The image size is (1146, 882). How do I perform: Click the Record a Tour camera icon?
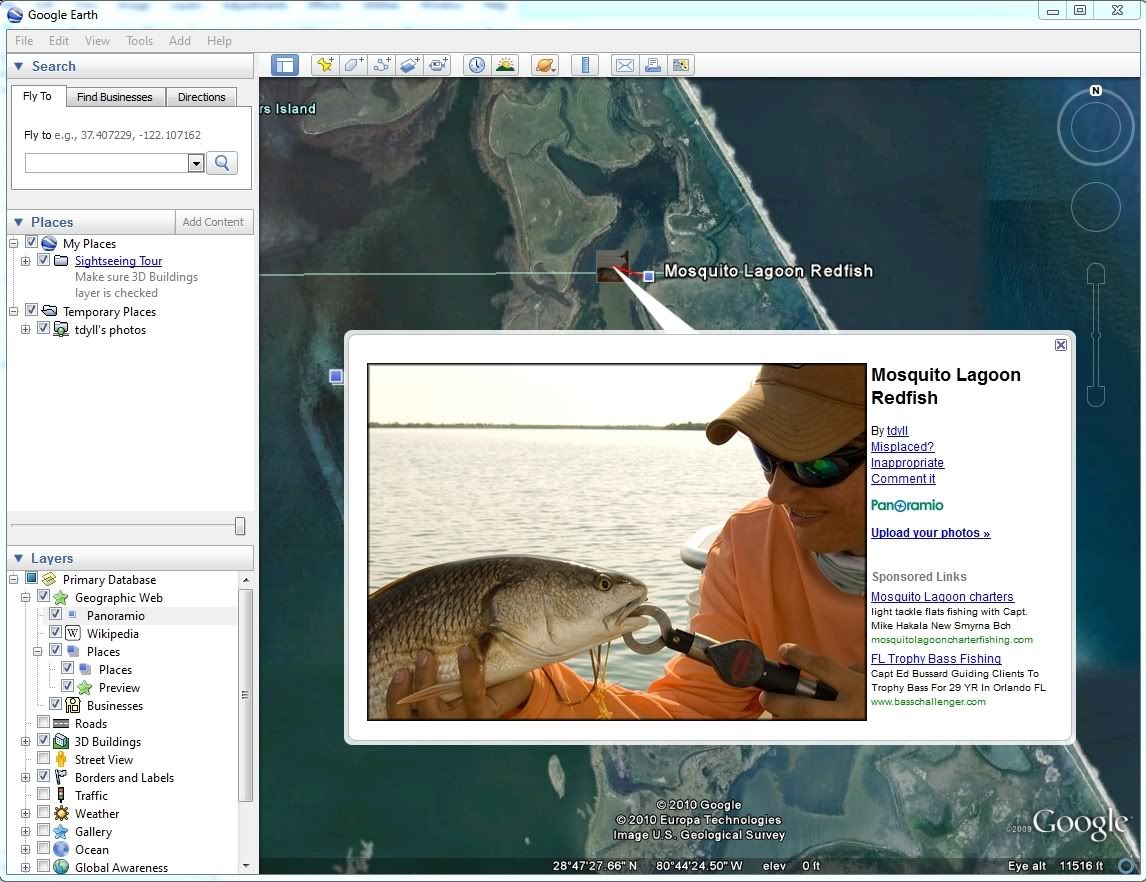[x=439, y=65]
